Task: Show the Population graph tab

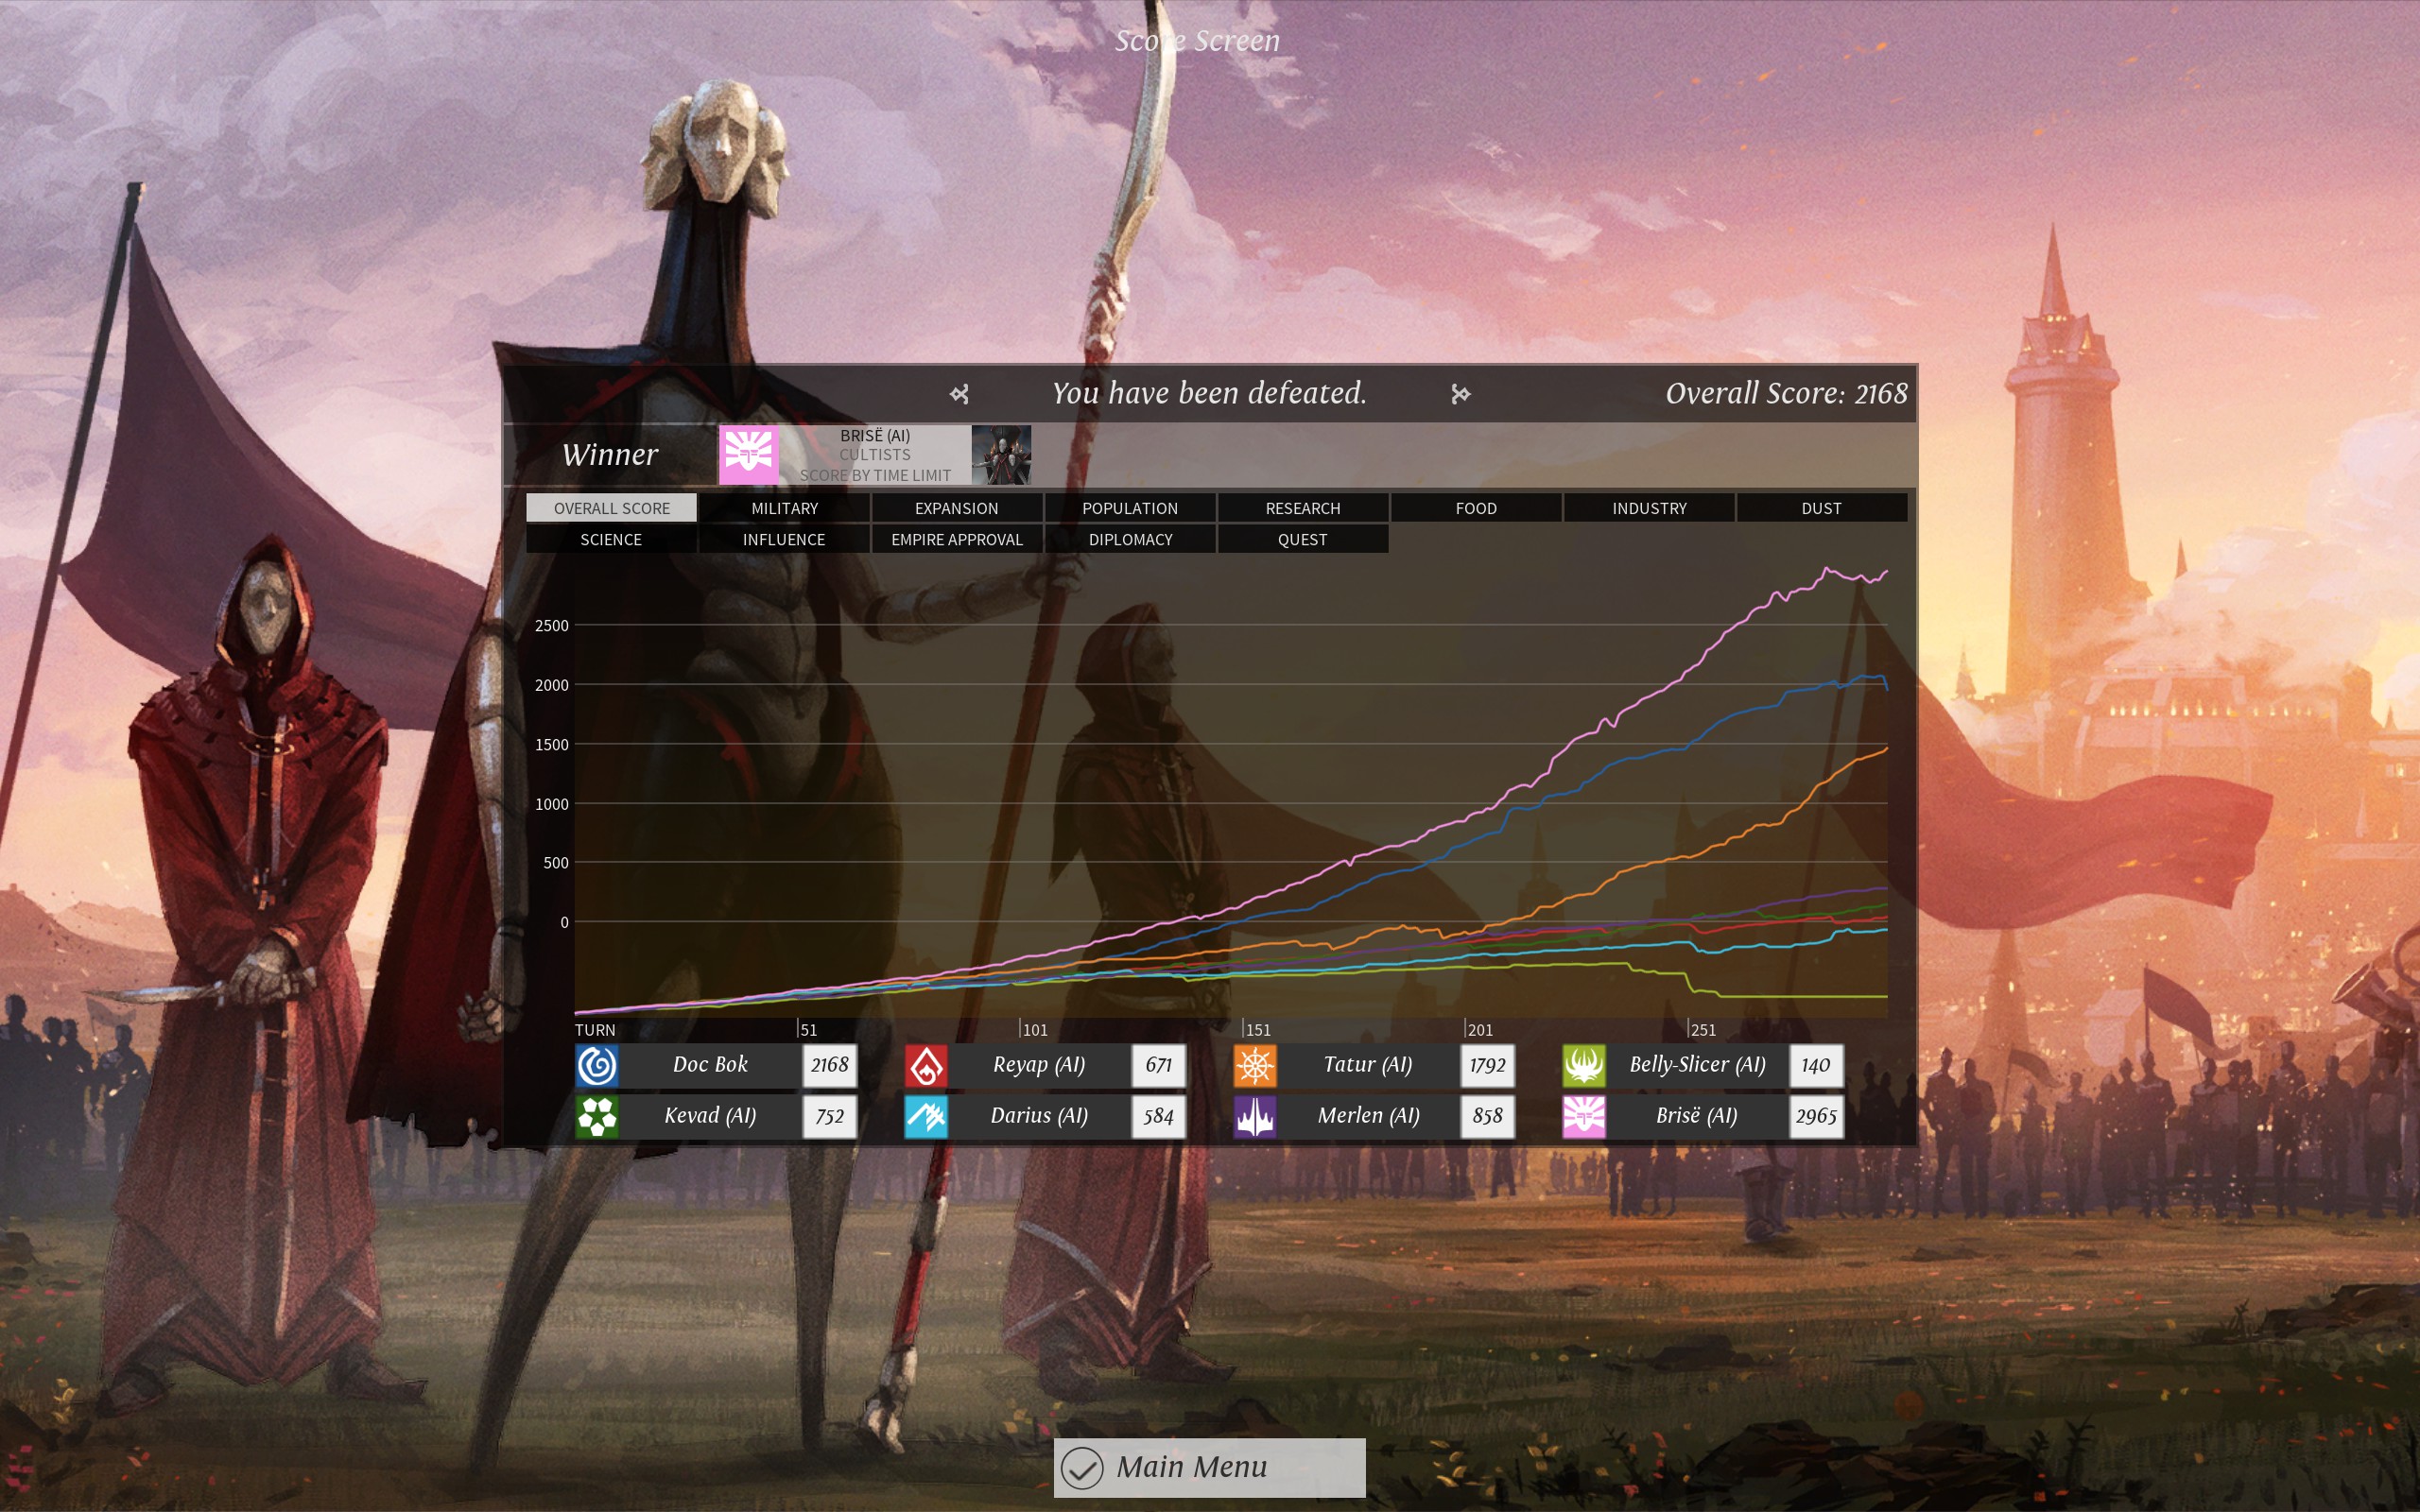Action: (x=1130, y=508)
